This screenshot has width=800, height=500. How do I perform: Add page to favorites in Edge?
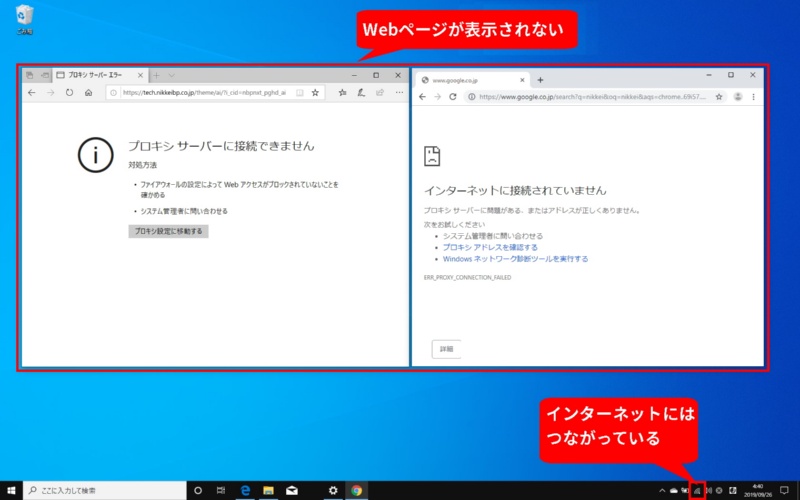click(x=315, y=93)
